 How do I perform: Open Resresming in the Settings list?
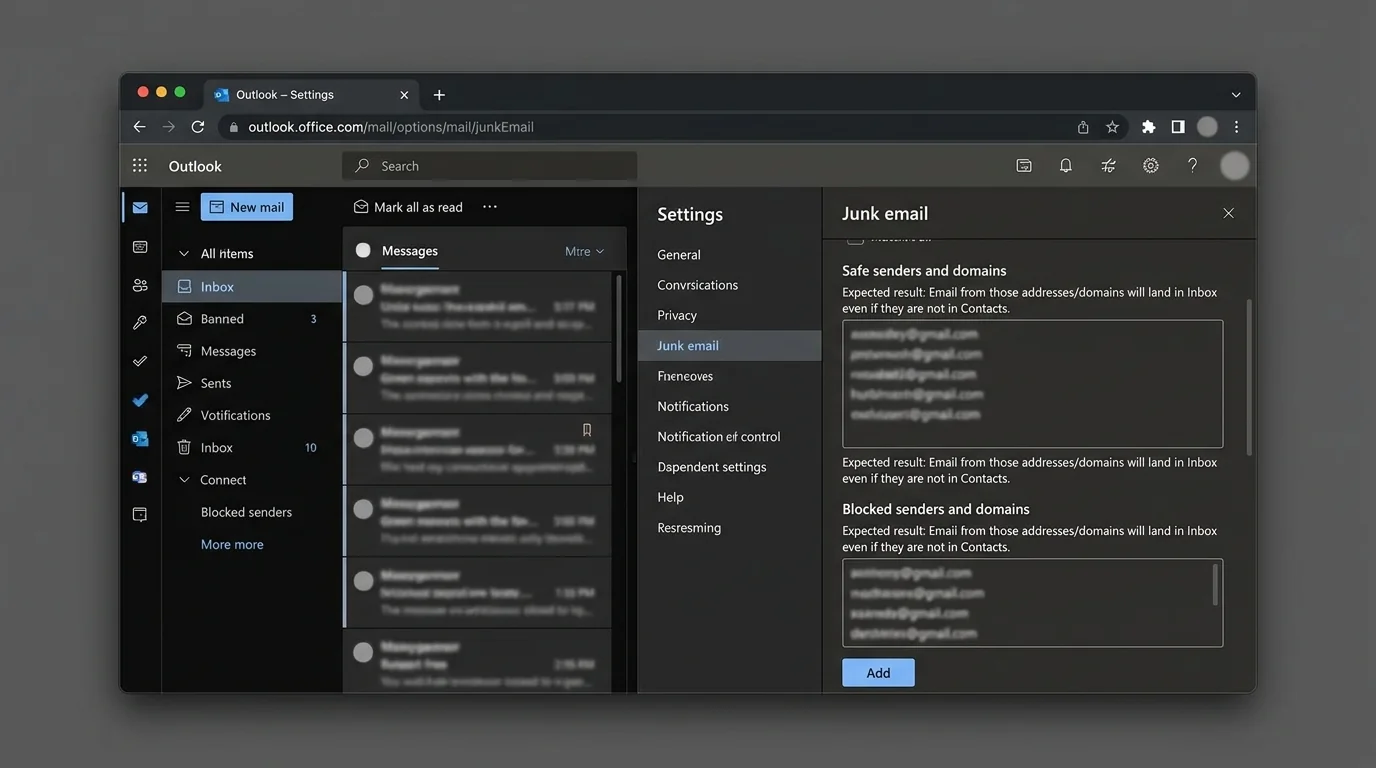click(x=689, y=528)
